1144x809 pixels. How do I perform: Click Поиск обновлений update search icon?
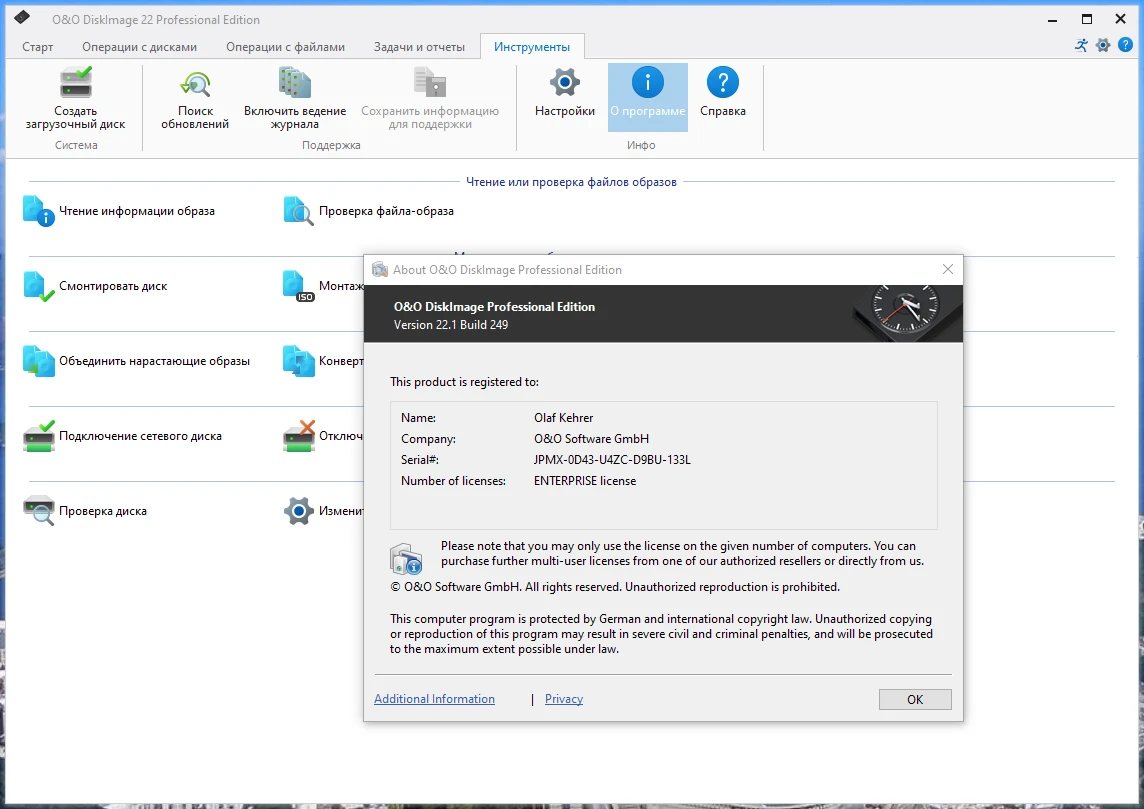coord(195,83)
